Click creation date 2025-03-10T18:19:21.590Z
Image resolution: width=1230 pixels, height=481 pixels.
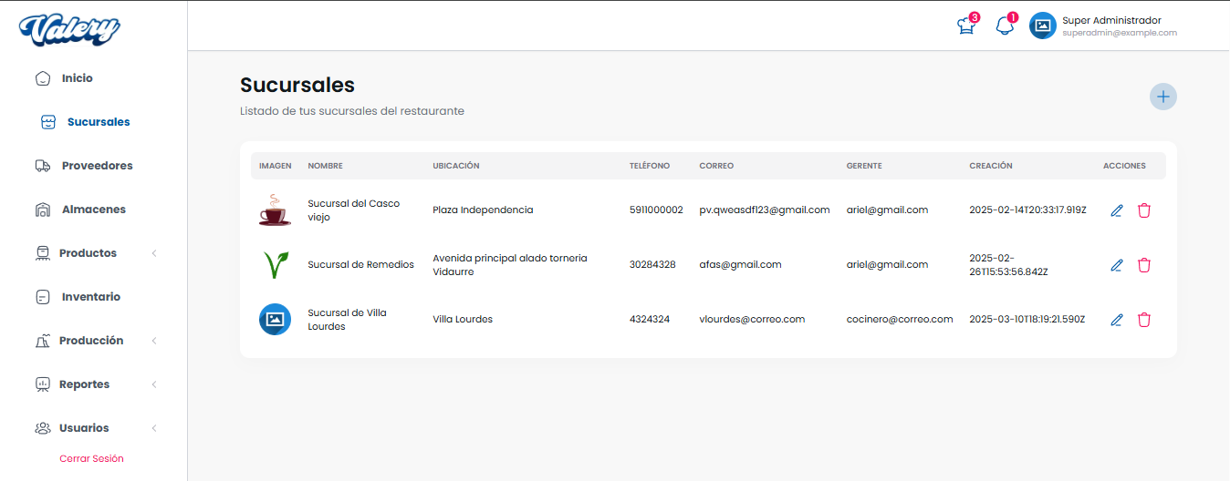click(1027, 320)
